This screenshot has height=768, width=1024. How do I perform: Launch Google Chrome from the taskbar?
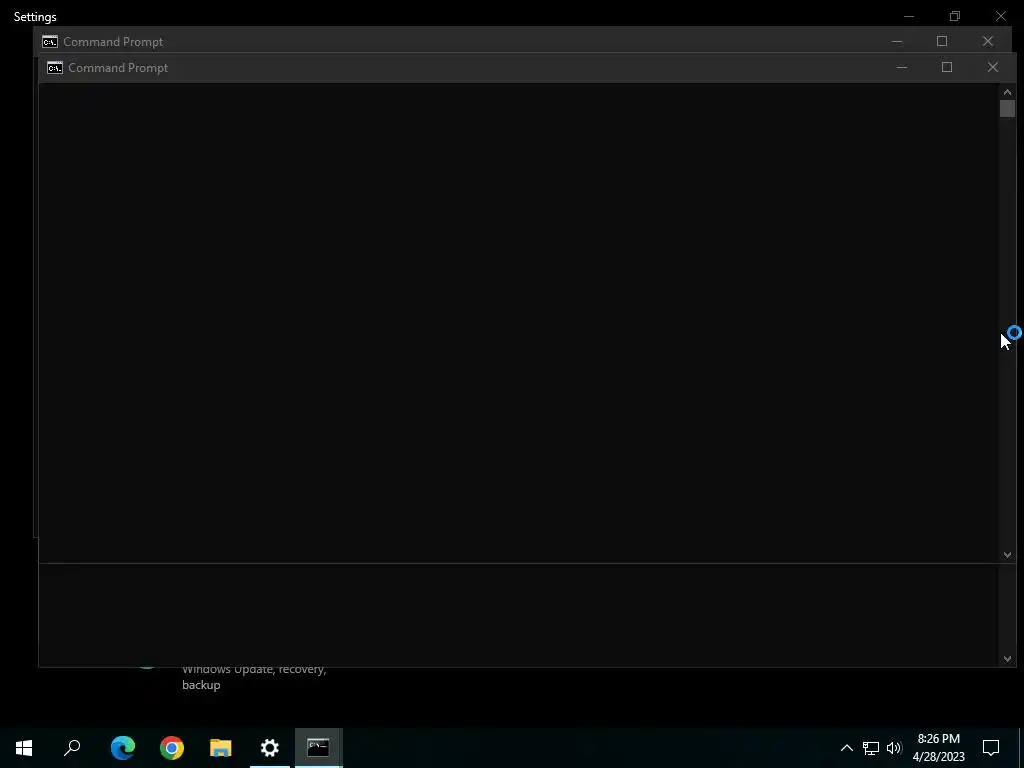point(172,748)
